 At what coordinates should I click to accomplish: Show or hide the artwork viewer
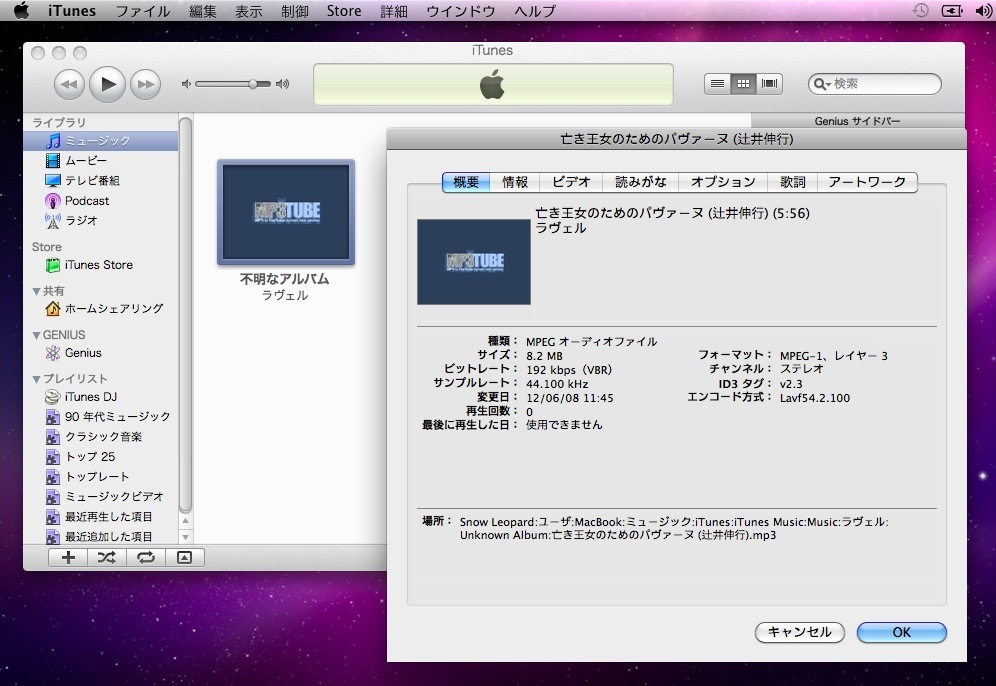click(184, 557)
